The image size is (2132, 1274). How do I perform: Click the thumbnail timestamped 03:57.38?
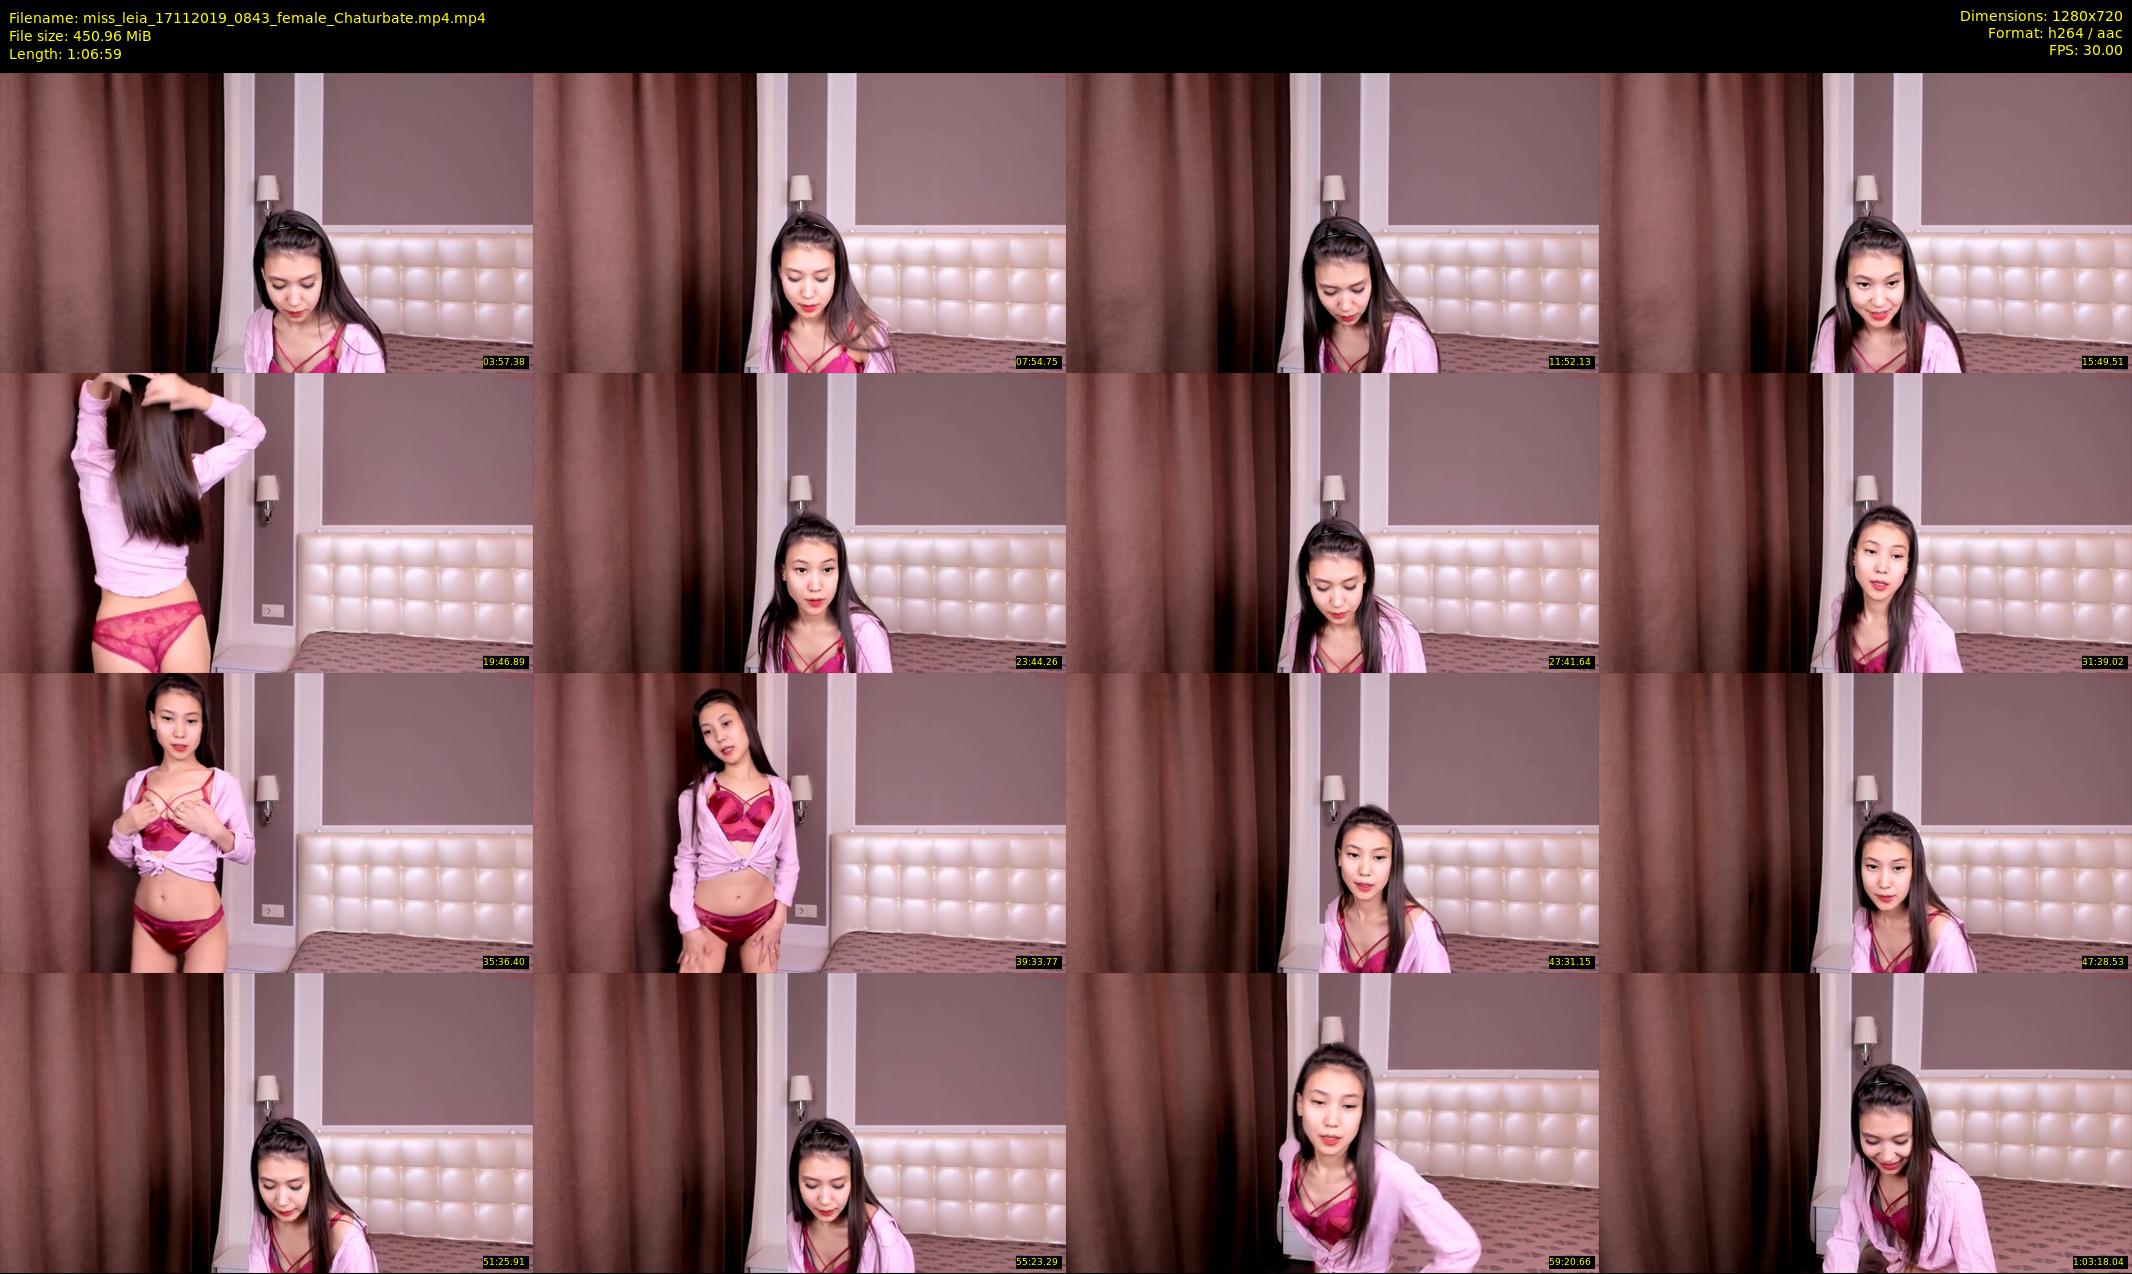tap(266, 222)
